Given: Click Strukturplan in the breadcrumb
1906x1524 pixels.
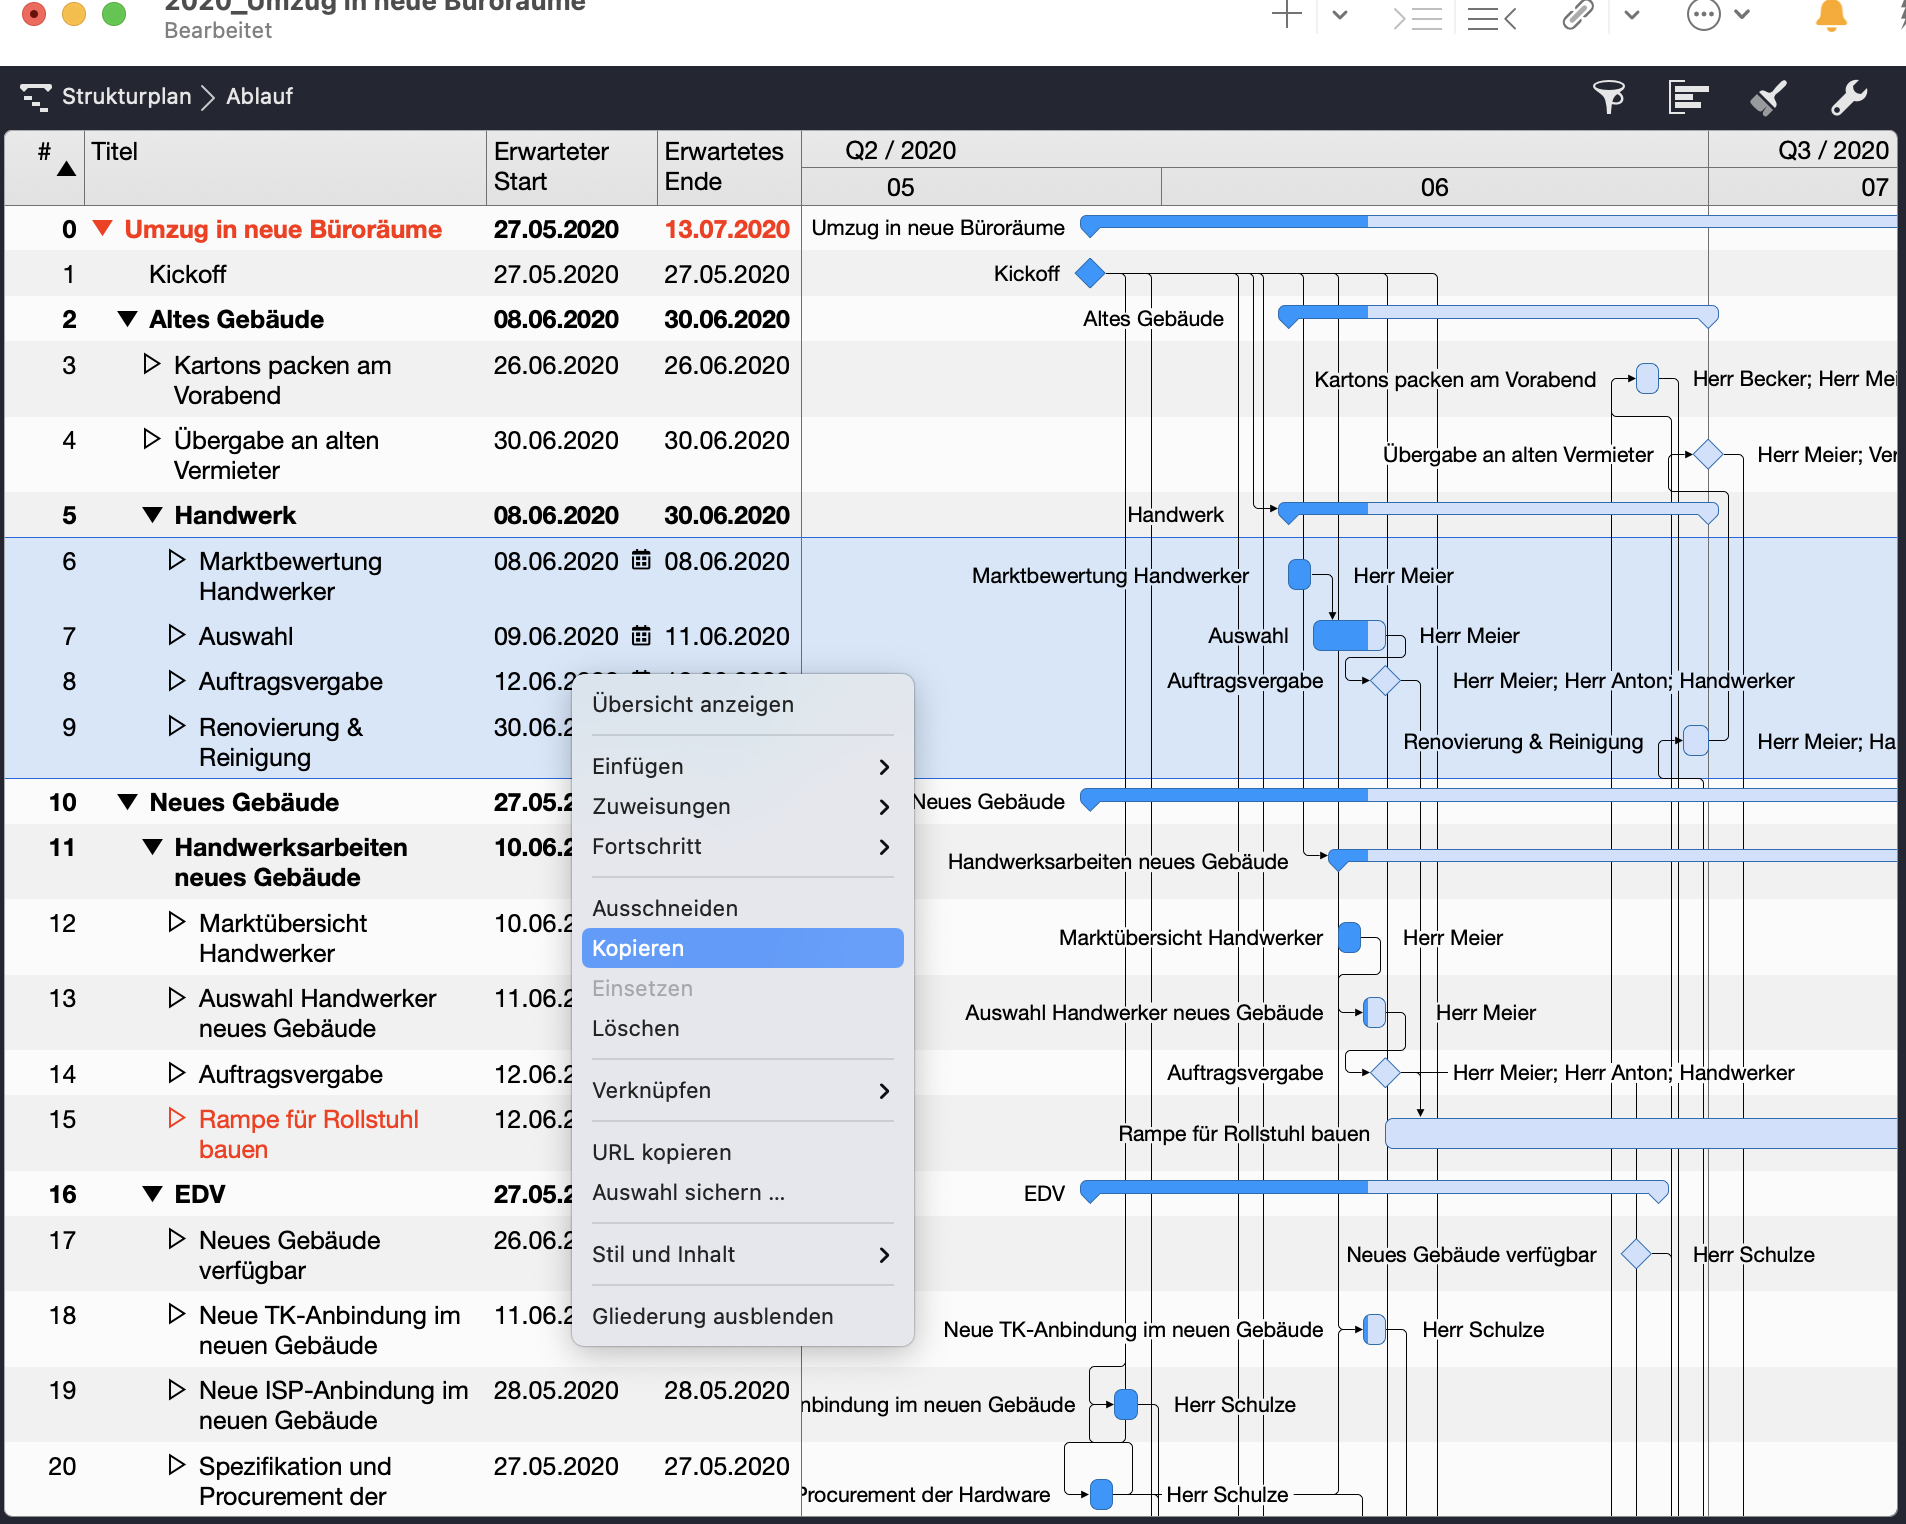Looking at the screenshot, I should tap(126, 97).
